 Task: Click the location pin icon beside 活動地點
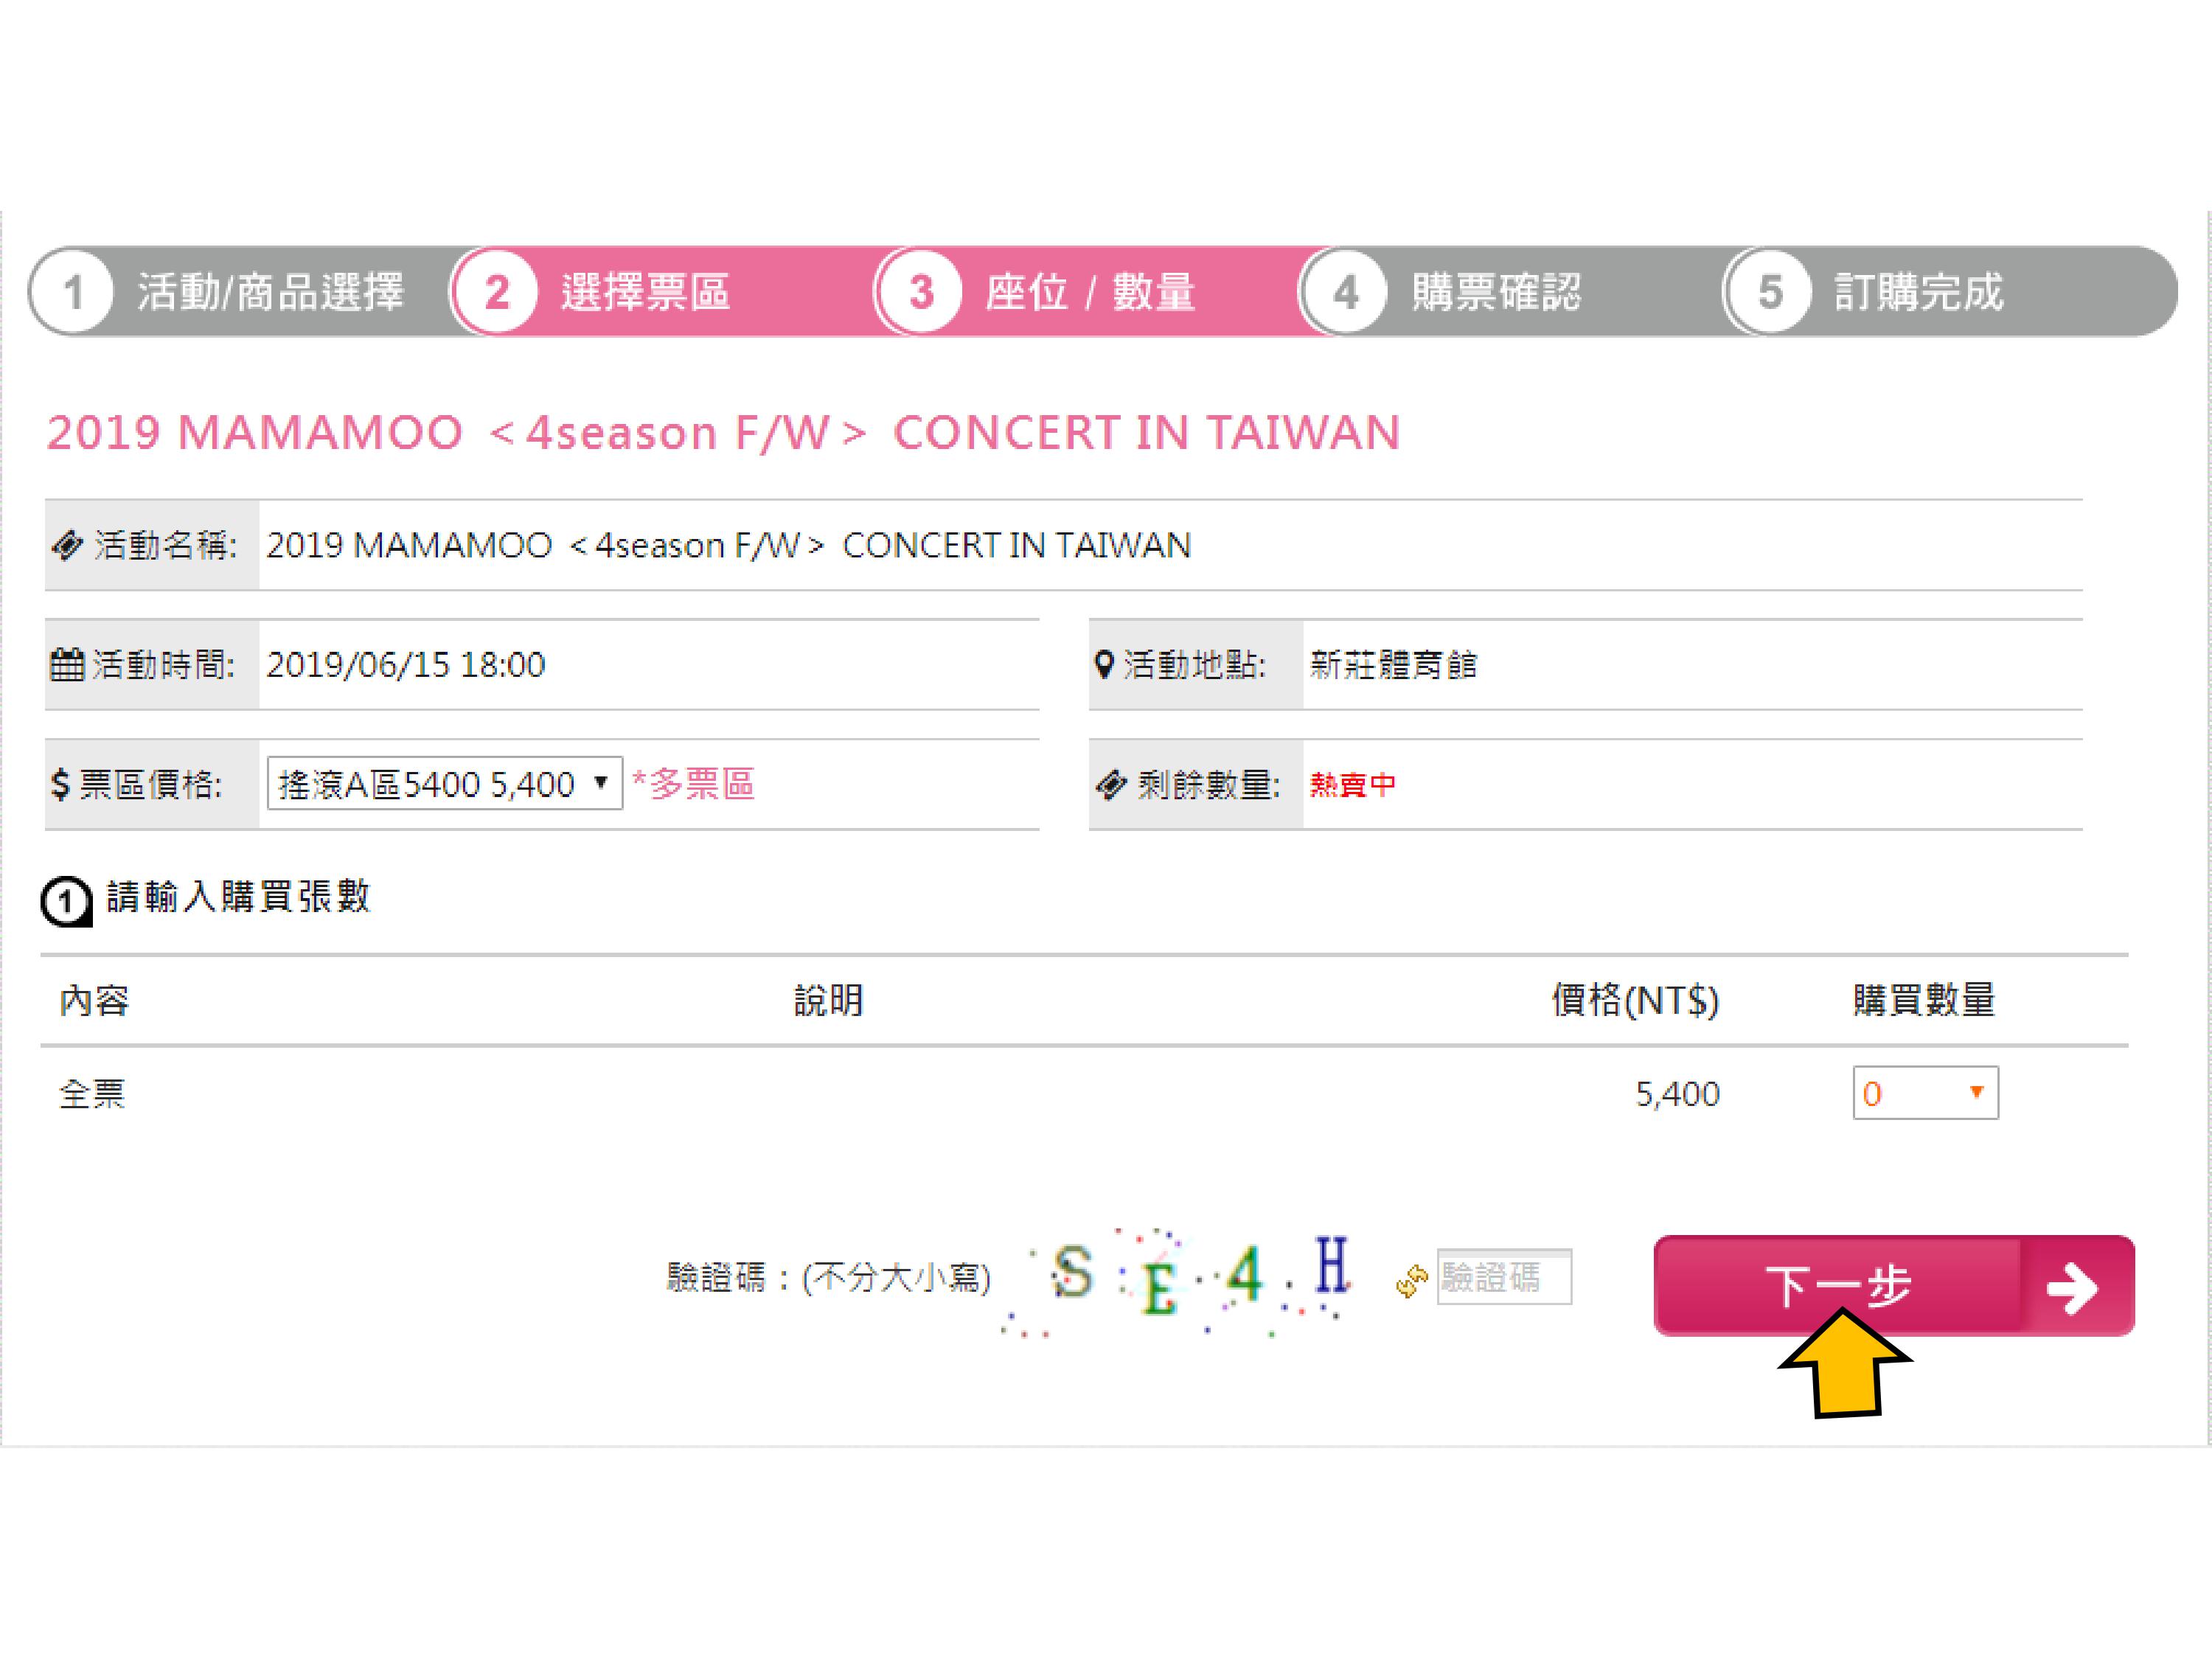(x=1104, y=664)
